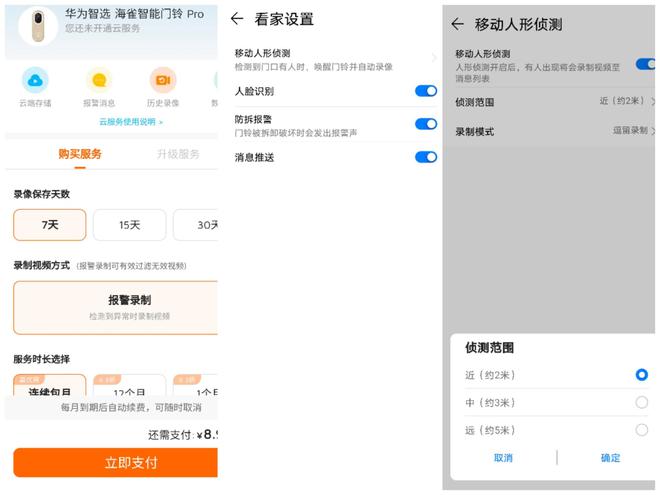The height and width of the screenshot is (495, 660).
Task: Click the 还需支付 amount text
Action: pos(183,435)
